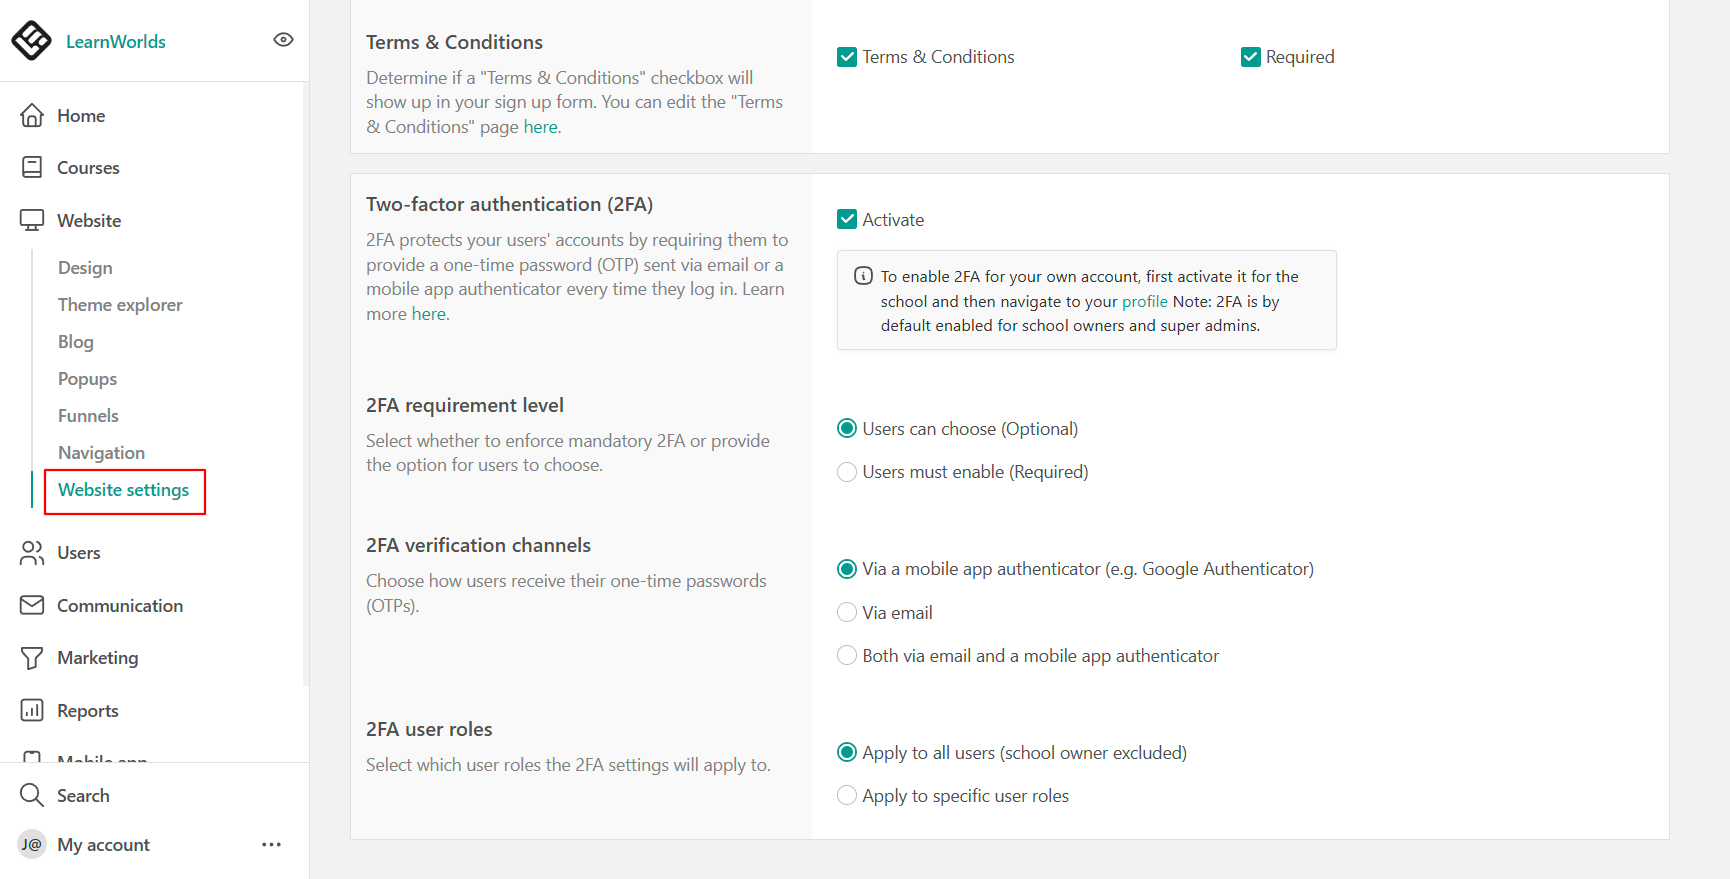Open Users section

click(79, 553)
